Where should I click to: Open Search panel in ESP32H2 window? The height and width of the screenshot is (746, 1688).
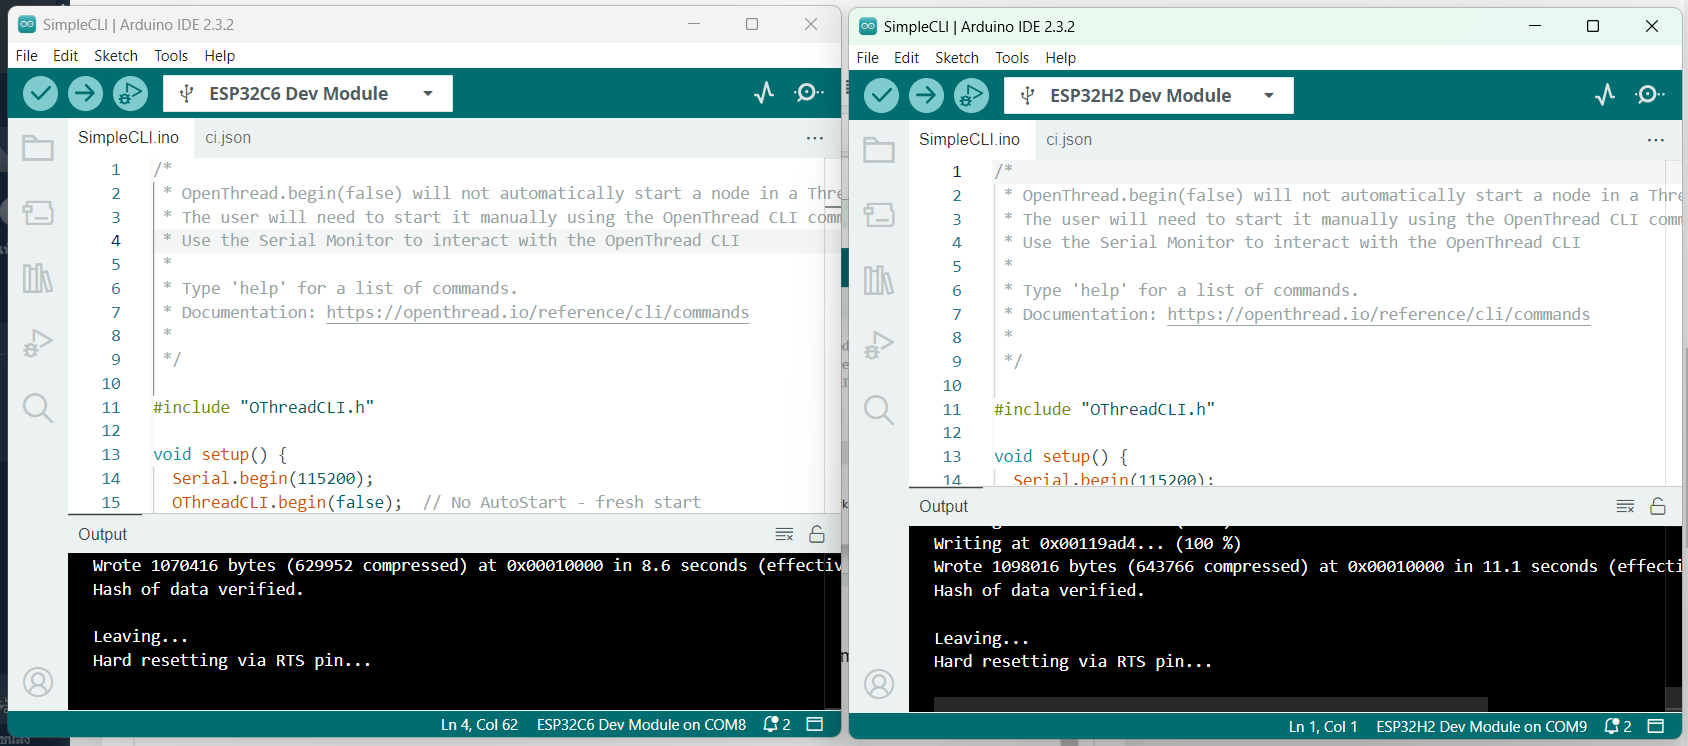coord(879,410)
